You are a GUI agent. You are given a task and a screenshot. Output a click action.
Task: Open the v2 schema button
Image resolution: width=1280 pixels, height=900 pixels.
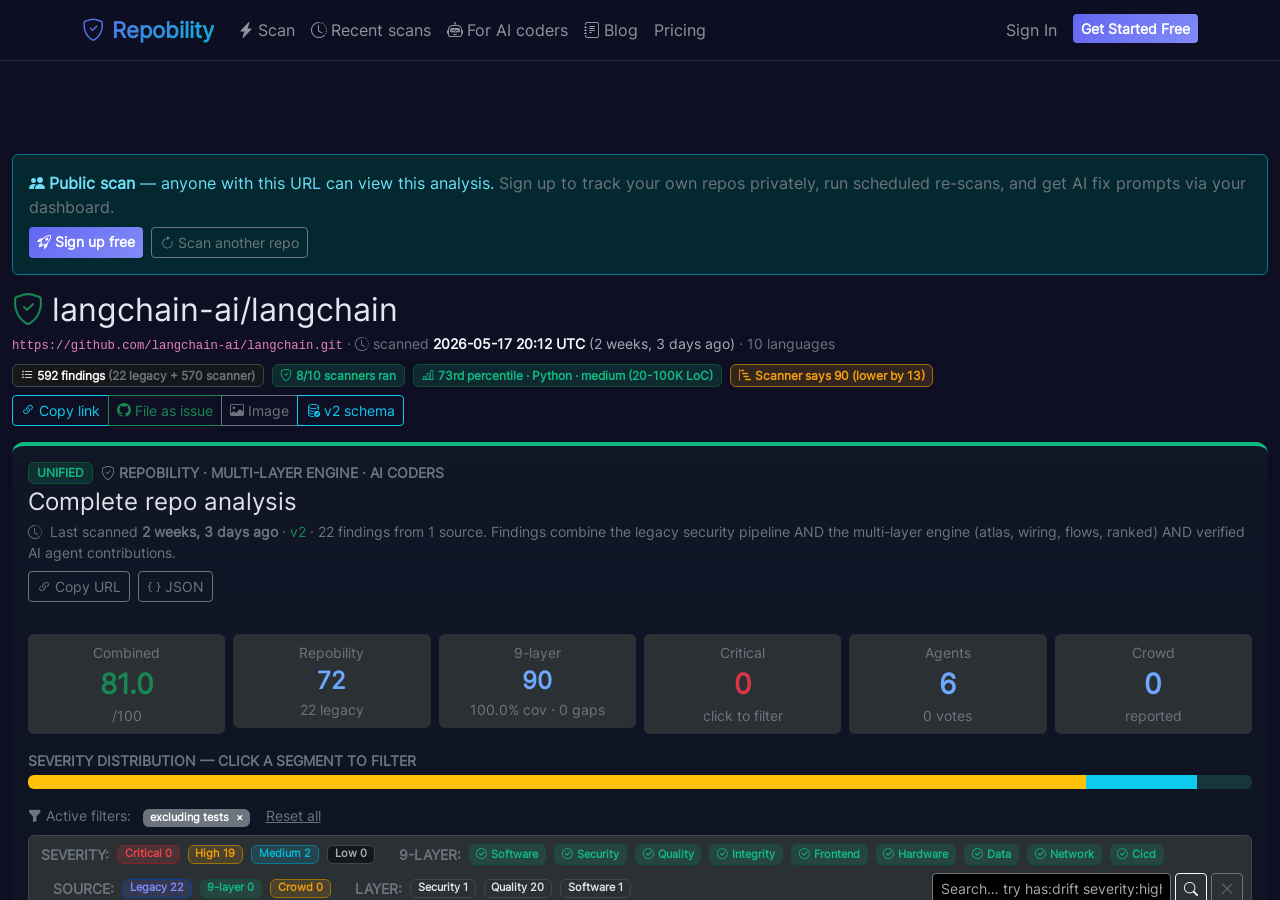[x=351, y=410]
